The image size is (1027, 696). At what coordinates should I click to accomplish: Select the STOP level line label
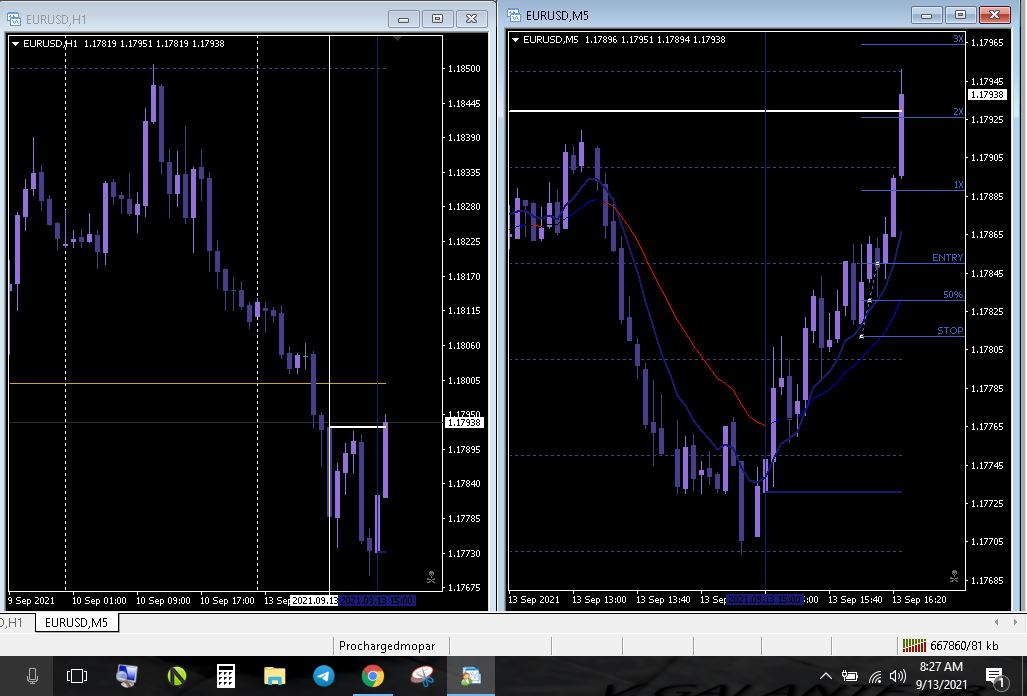tap(950, 331)
